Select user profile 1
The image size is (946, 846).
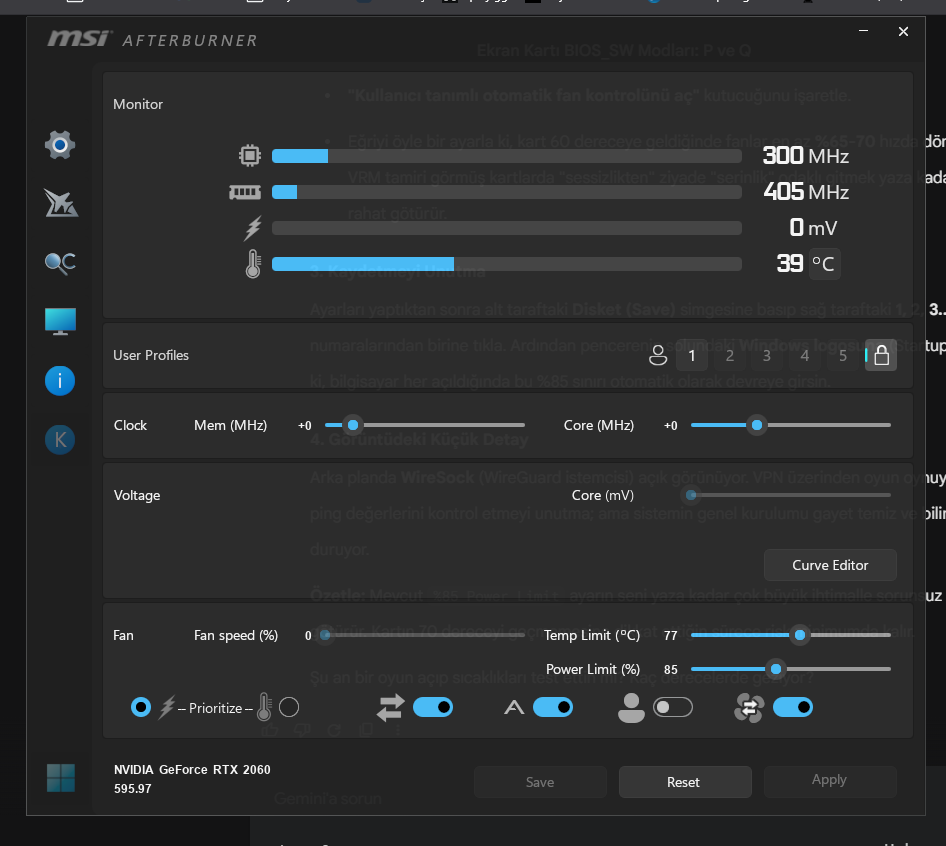click(692, 356)
